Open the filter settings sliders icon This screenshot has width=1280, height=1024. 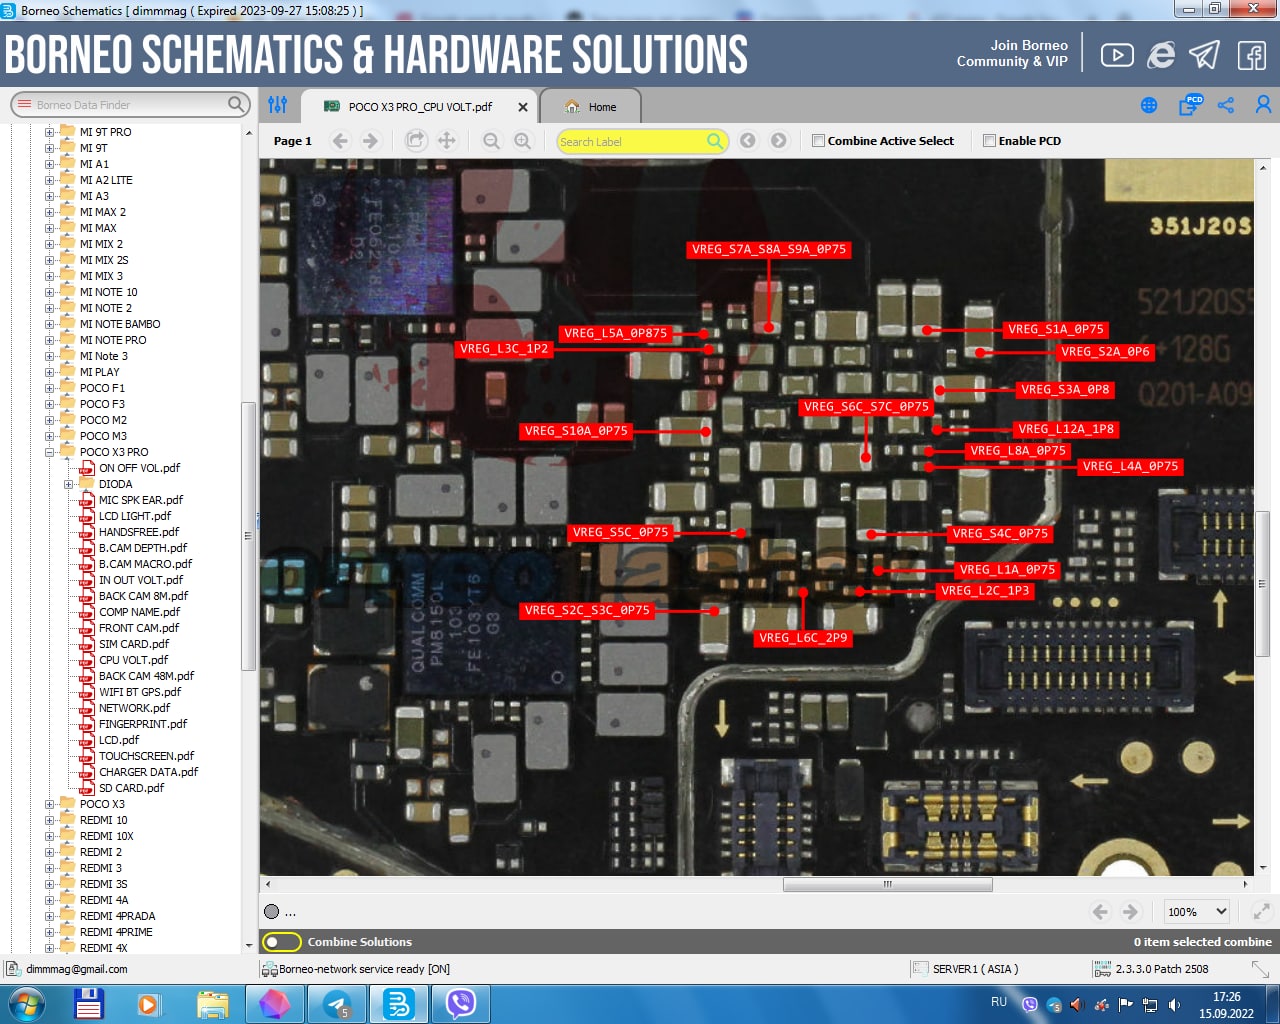click(278, 104)
